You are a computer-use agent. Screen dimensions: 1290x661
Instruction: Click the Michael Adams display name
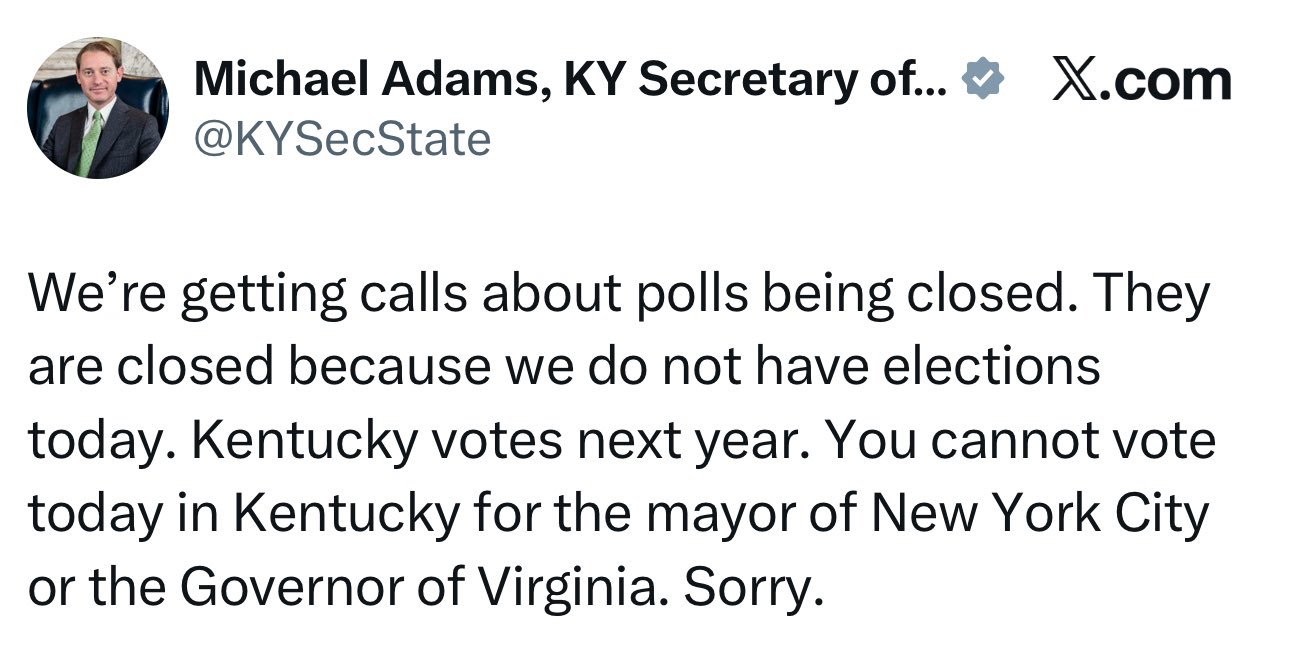(365, 80)
